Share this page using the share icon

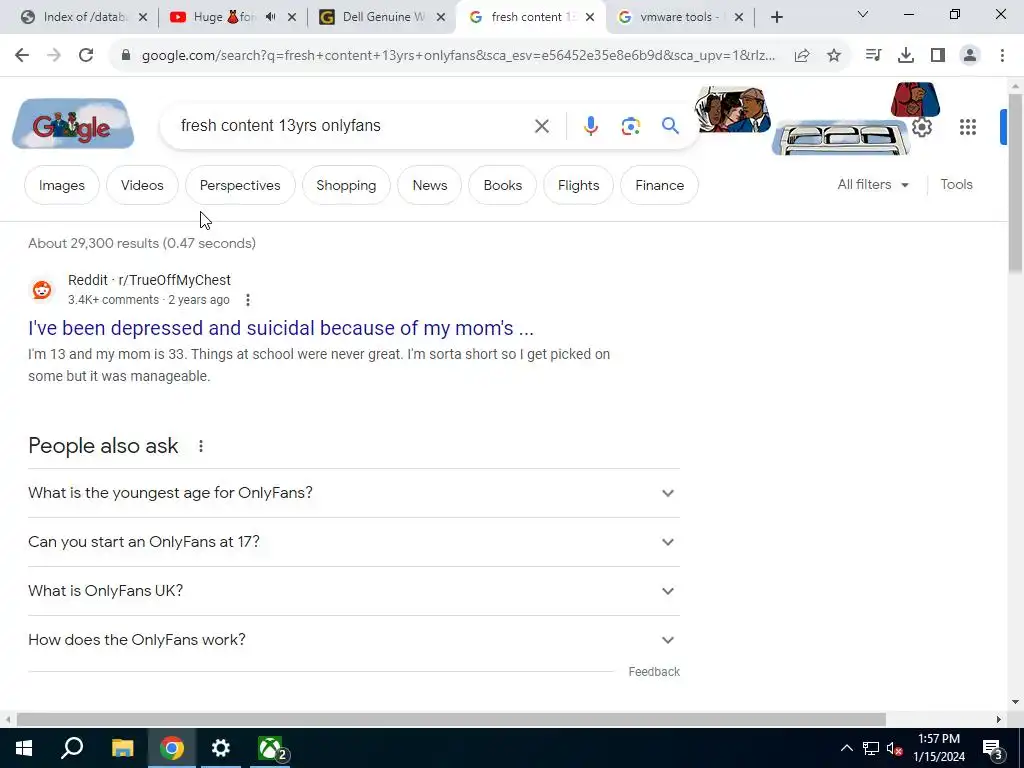(802, 56)
